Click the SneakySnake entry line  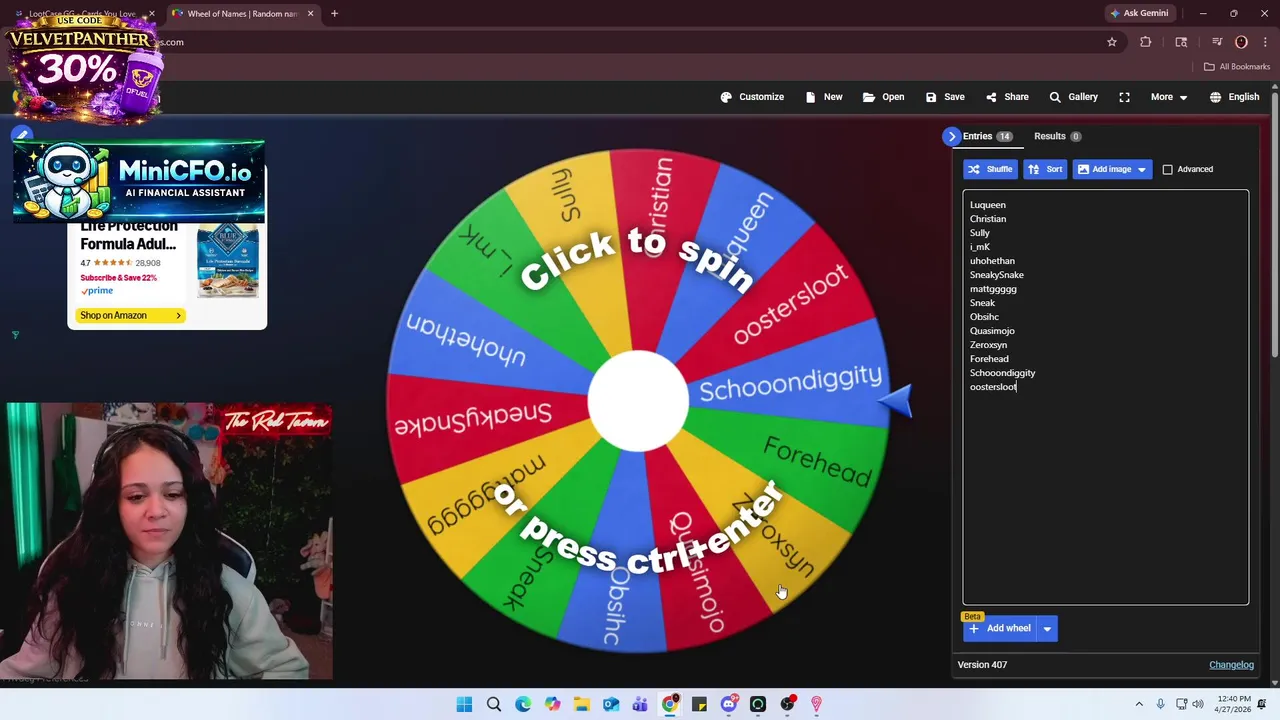(996, 275)
